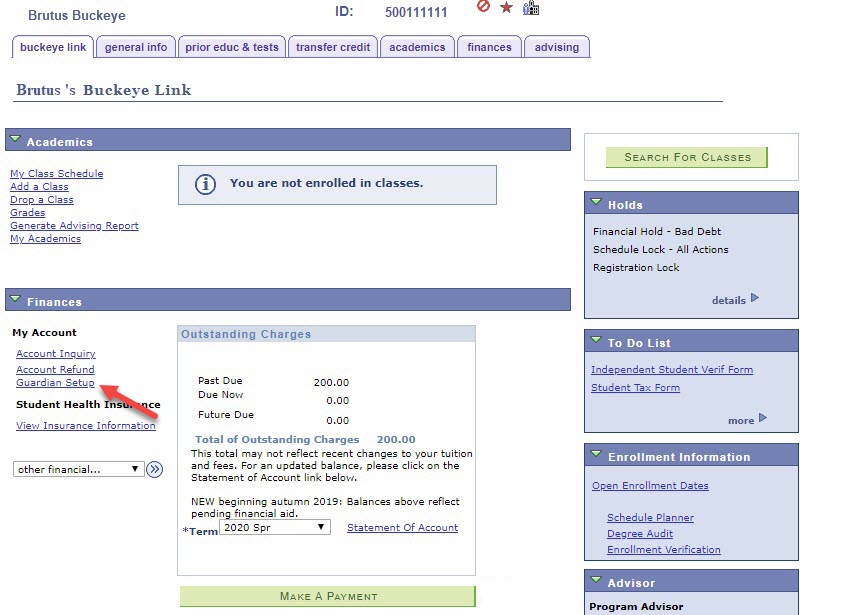This screenshot has height=615, width=847.
Task: Click the Outstanding Charges heading
Action: coord(246,334)
